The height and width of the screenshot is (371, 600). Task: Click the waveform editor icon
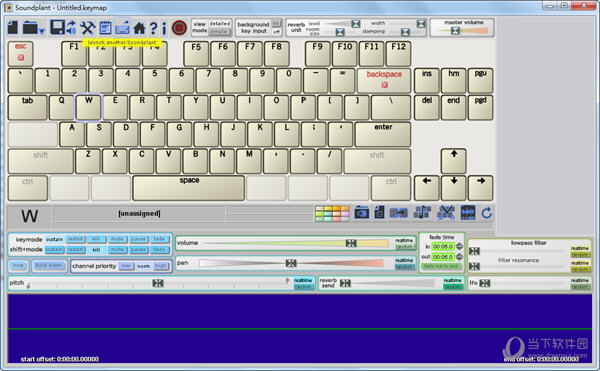(468, 213)
